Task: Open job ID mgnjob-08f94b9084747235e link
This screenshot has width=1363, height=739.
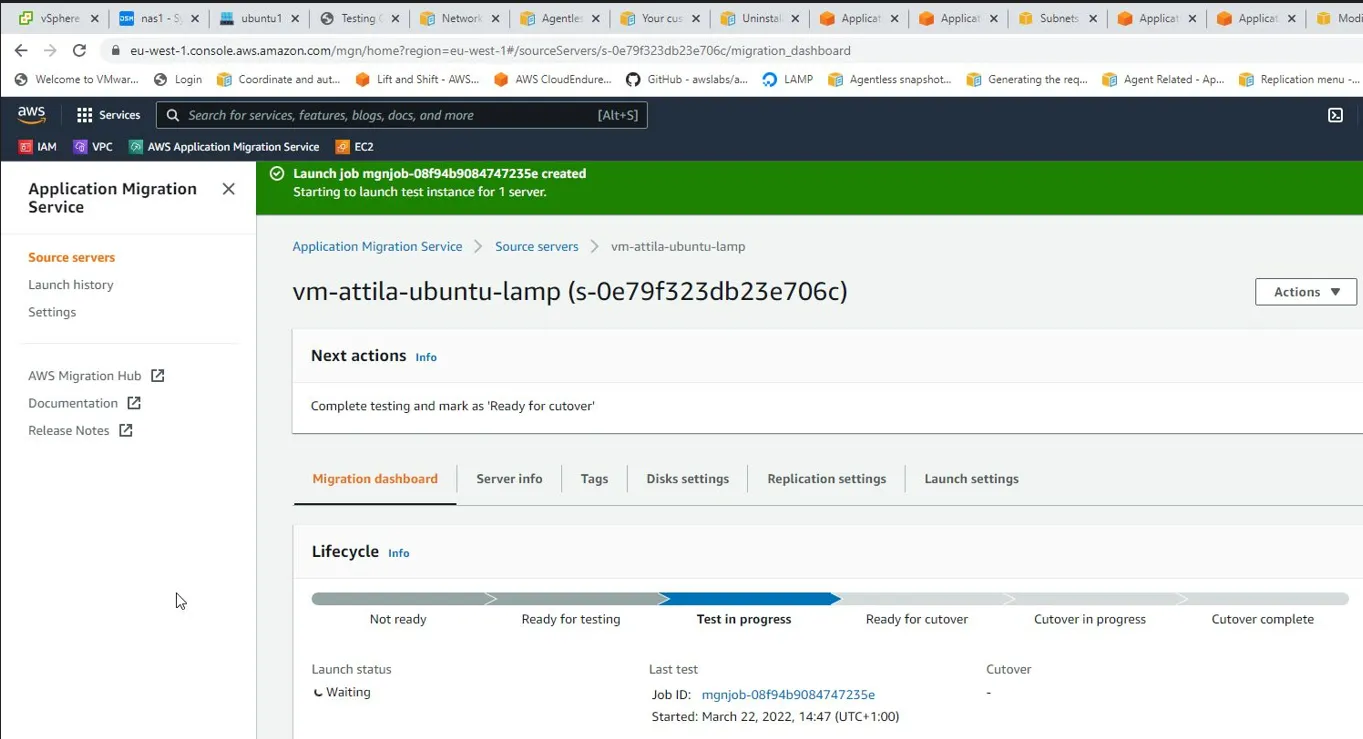Action: [788, 694]
